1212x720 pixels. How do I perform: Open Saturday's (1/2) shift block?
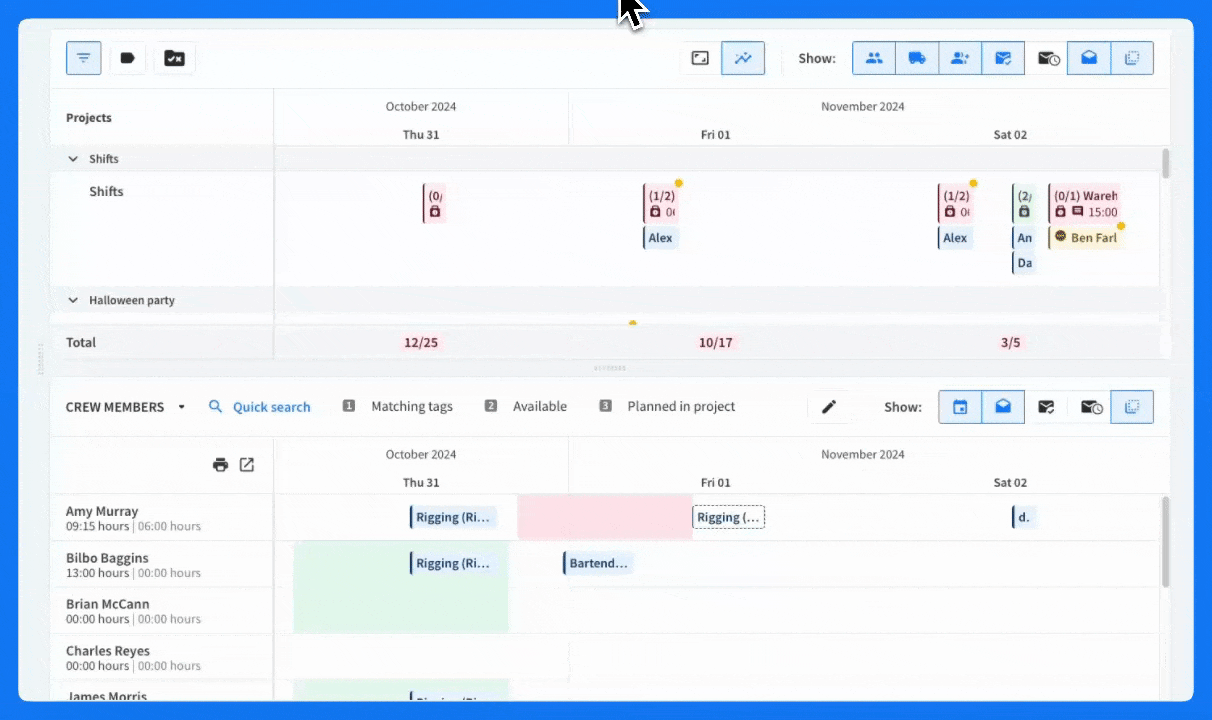955,204
